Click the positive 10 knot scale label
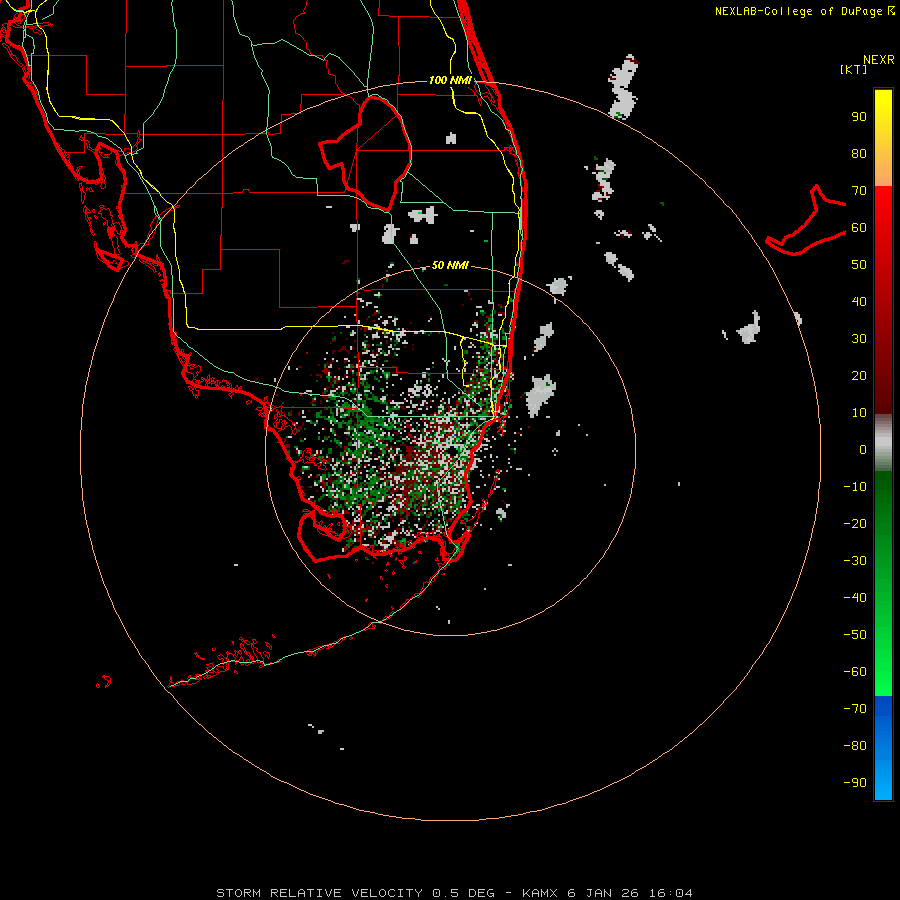This screenshot has width=900, height=900. pyautogui.click(x=859, y=413)
